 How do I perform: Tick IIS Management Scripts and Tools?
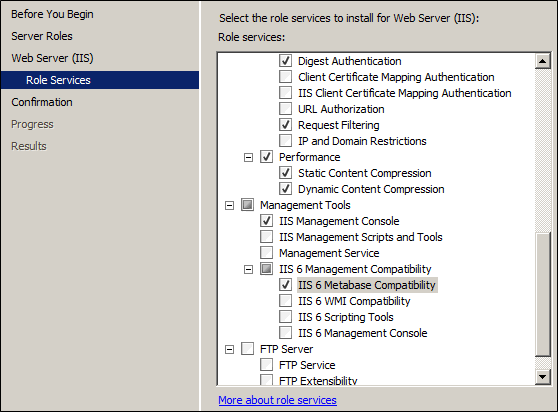[x=267, y=237]
